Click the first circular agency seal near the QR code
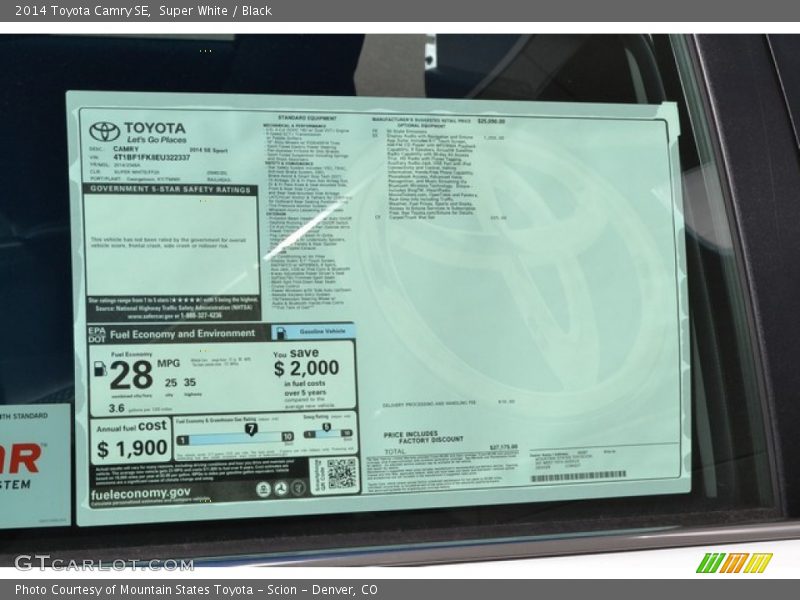Image resolution: width=800 pixels, height=600 pixels. pyautogui.click(x=263, y=489)
